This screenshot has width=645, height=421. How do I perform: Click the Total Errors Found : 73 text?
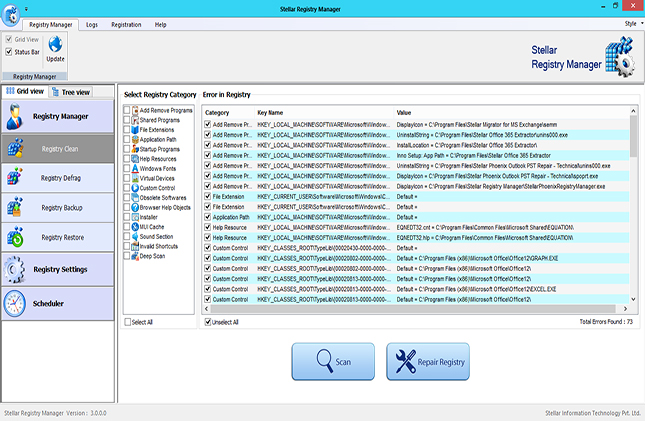tap(606, 322)
